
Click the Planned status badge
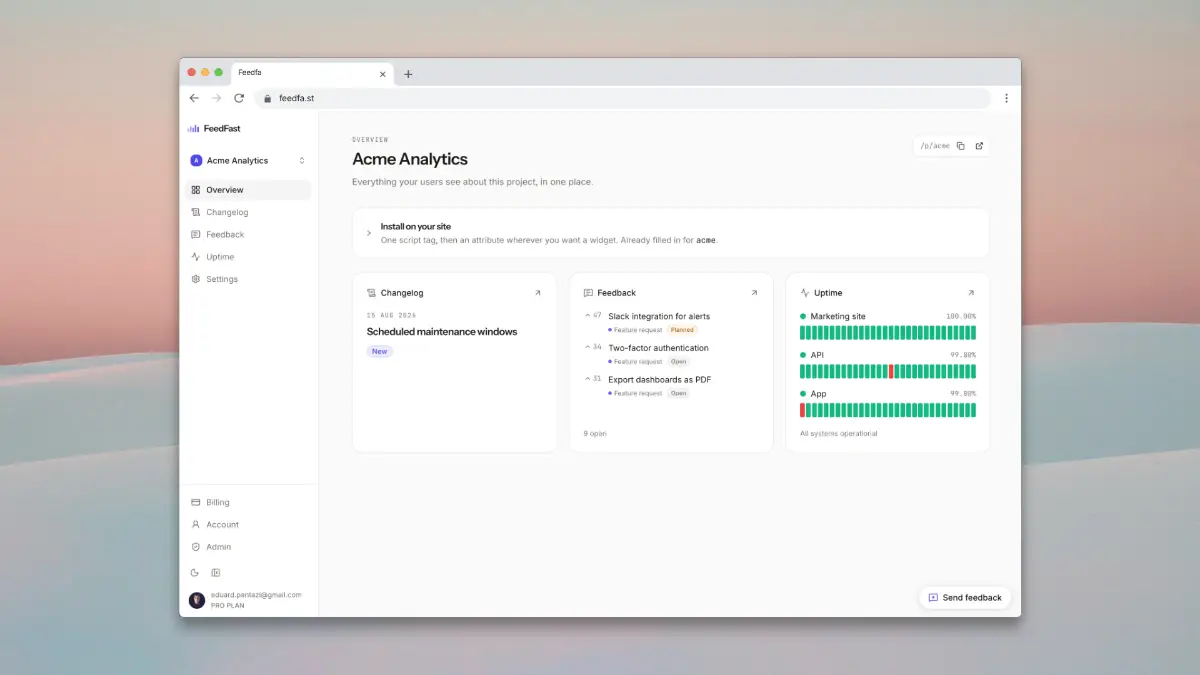[x=682, y=330]
